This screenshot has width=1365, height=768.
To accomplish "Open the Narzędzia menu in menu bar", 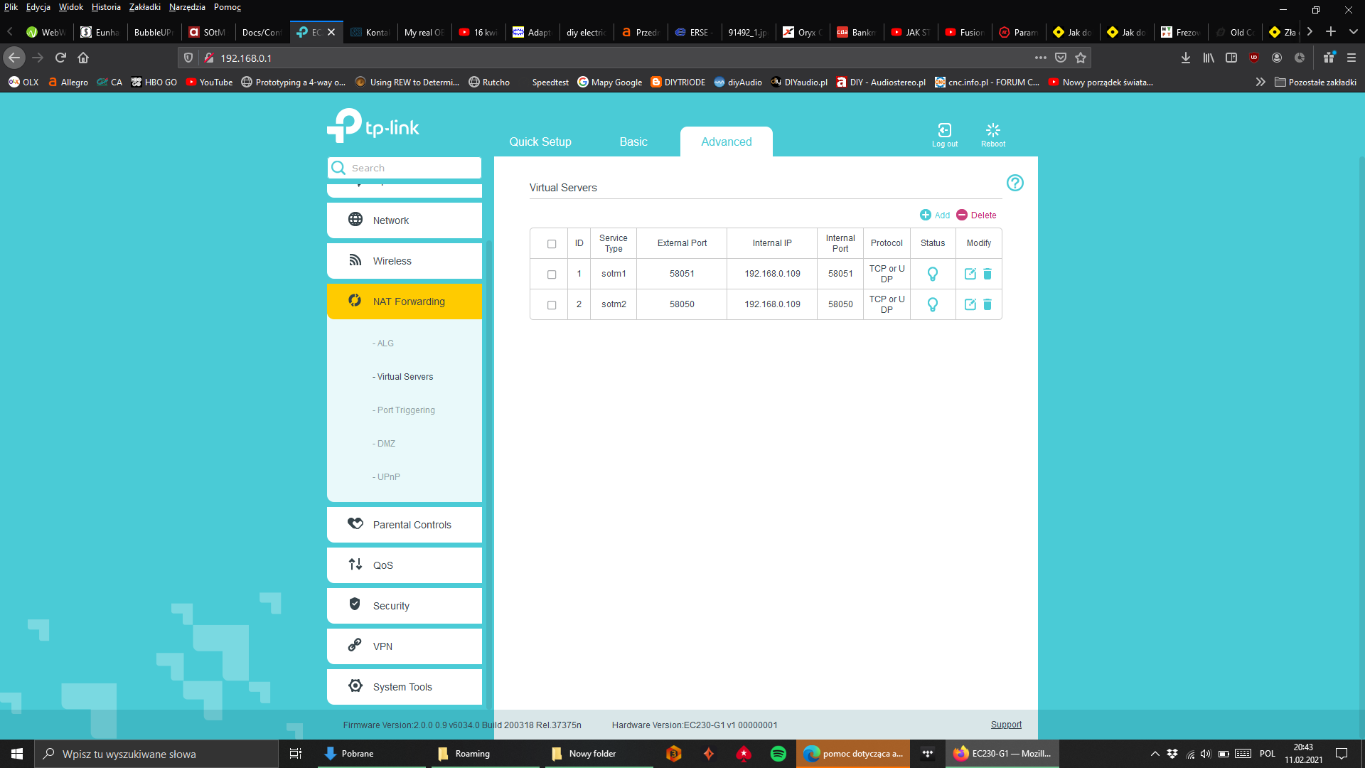I will [x=187, y=7].
